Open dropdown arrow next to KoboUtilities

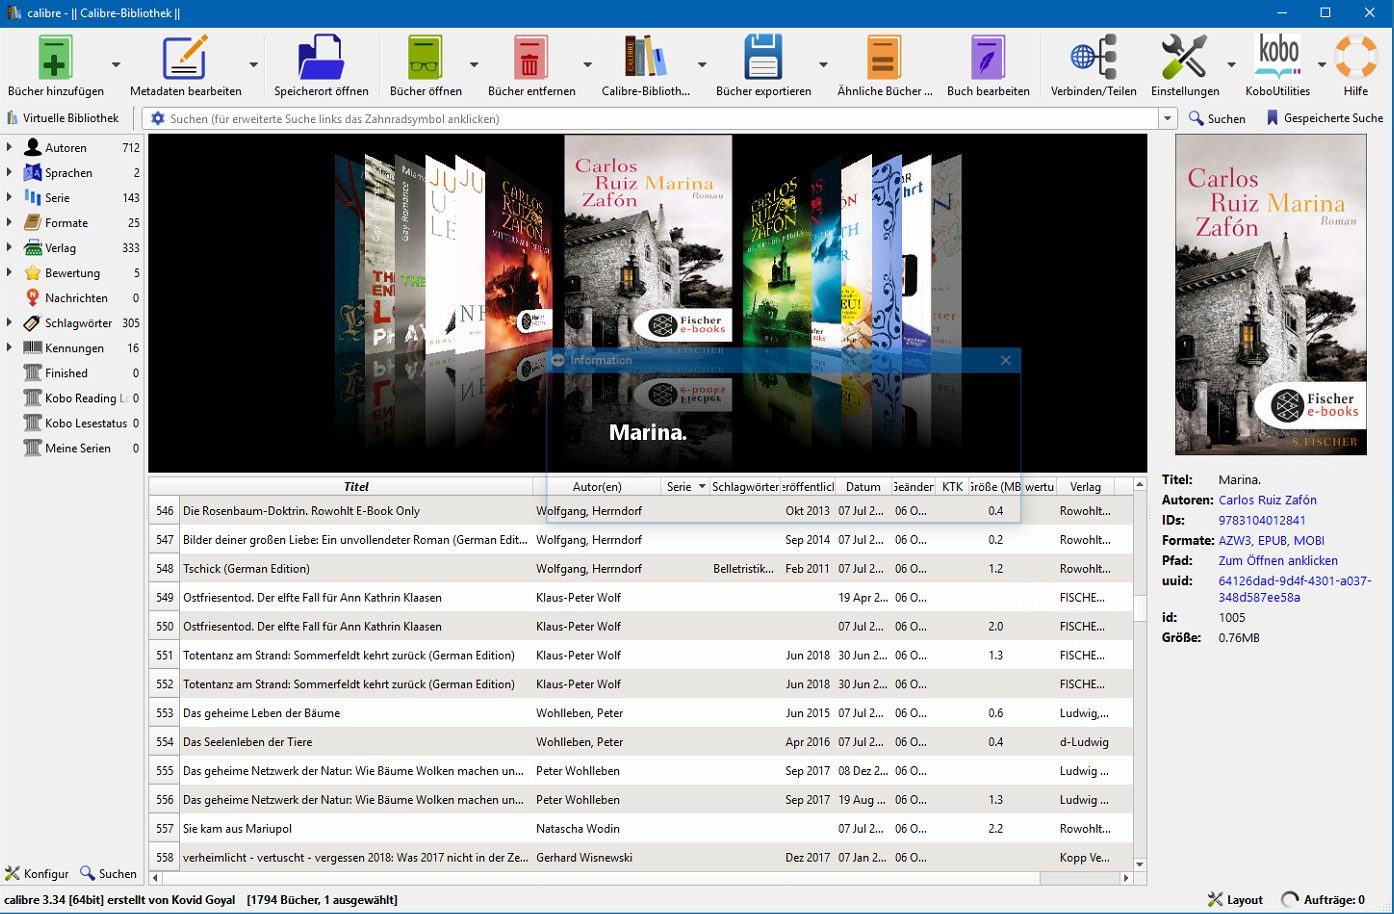1322,65
